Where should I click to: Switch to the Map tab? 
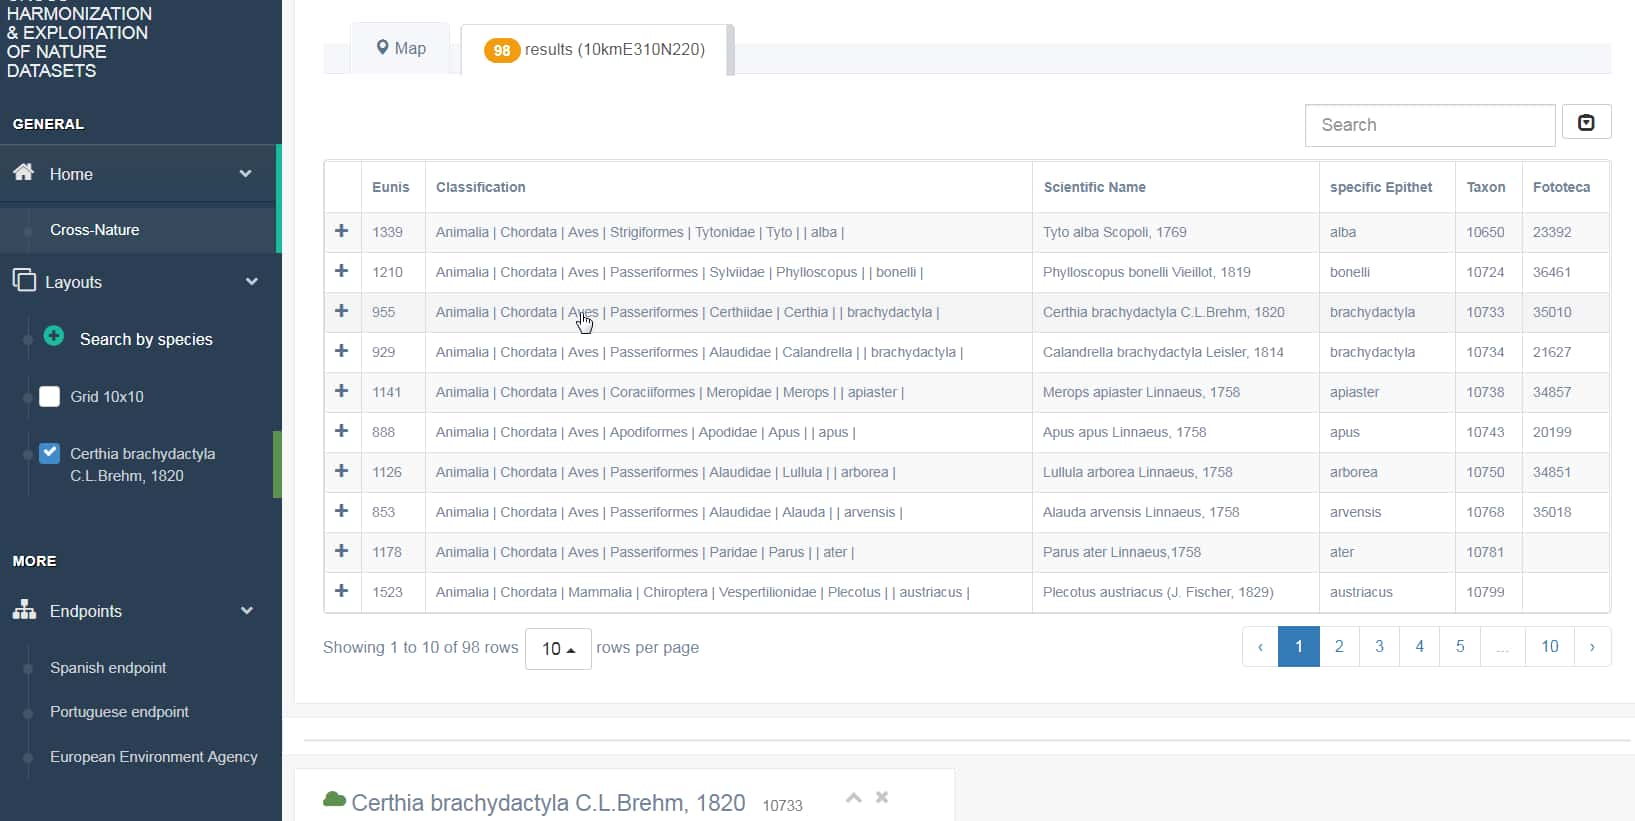tap(400, 48)
